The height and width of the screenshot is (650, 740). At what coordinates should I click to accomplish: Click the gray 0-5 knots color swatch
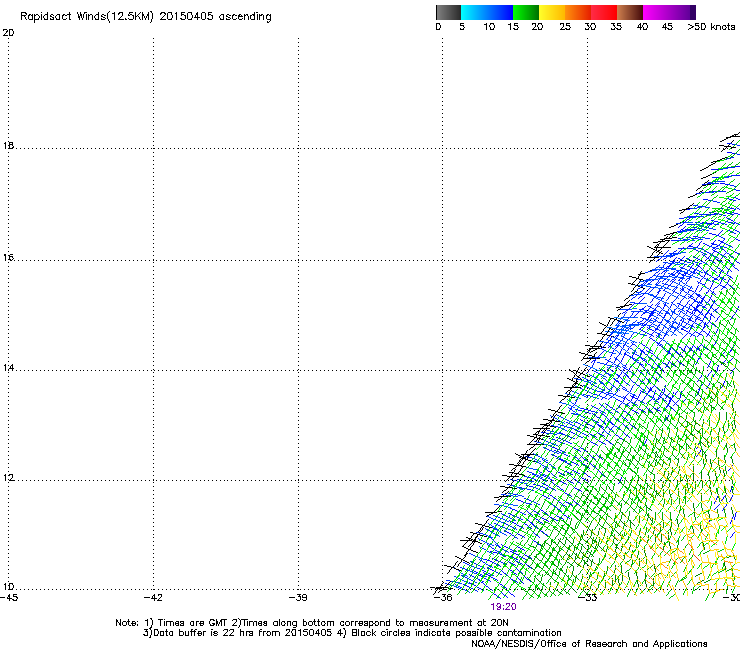coord(448,12)
